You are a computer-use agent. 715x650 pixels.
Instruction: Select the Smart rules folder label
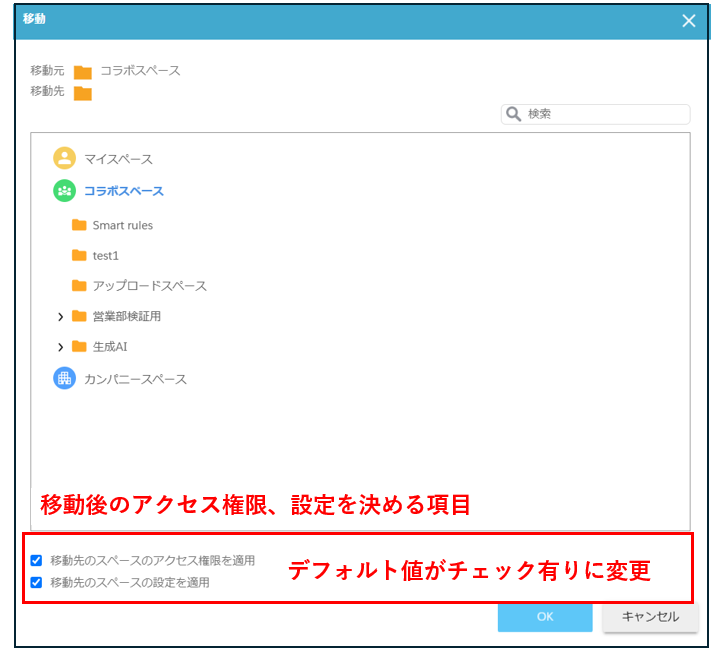click(x=123, y=225)
